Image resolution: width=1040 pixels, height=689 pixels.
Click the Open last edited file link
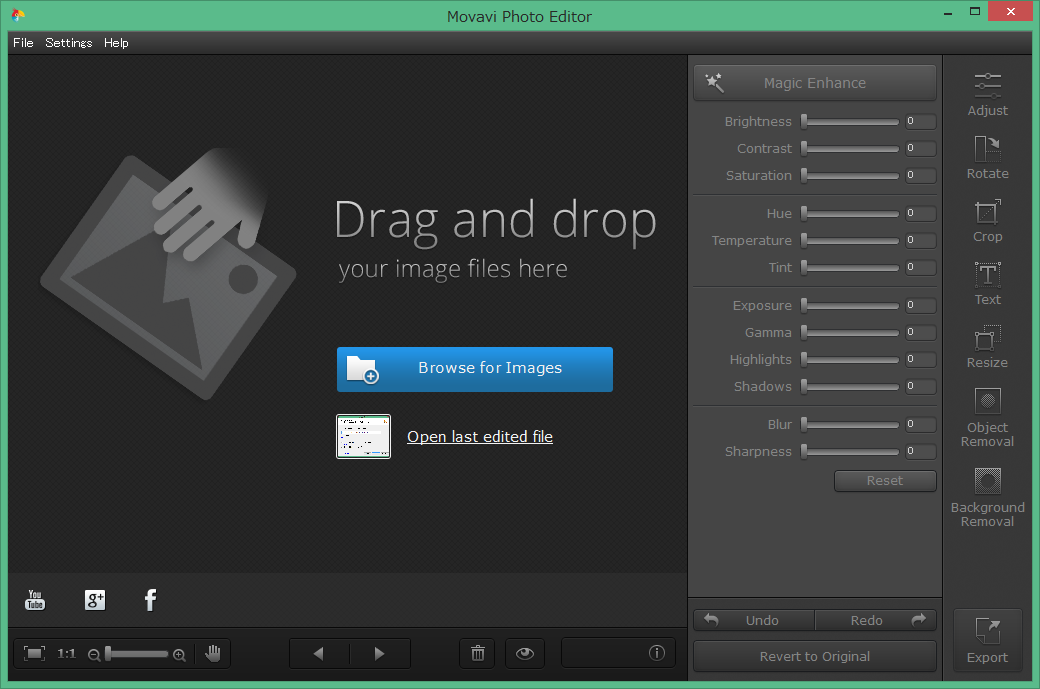click(480, 437)
